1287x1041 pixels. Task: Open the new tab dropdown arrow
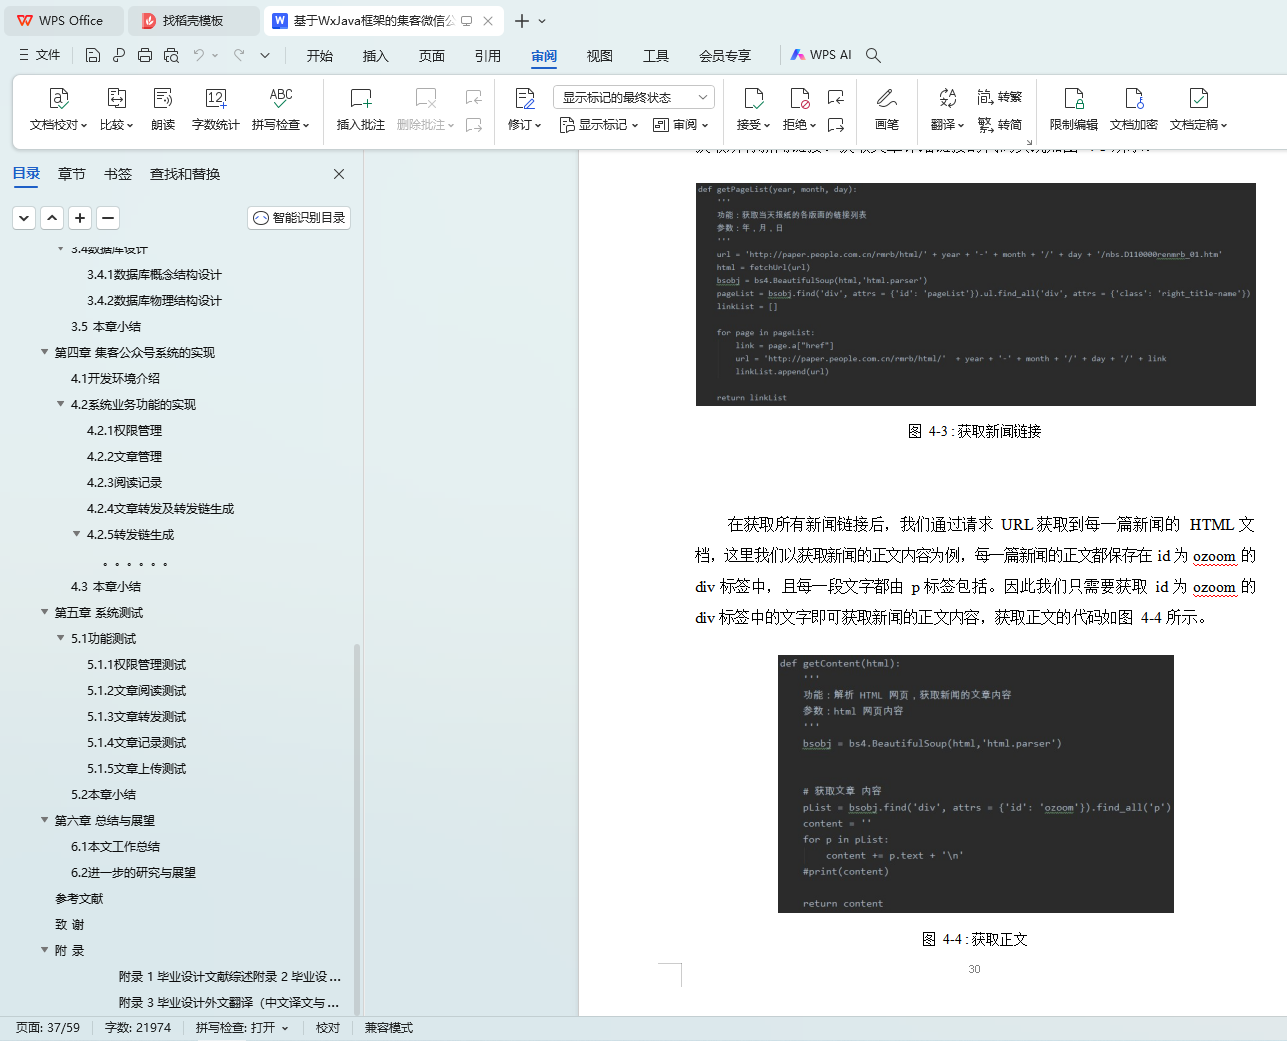tap(542, 21)
